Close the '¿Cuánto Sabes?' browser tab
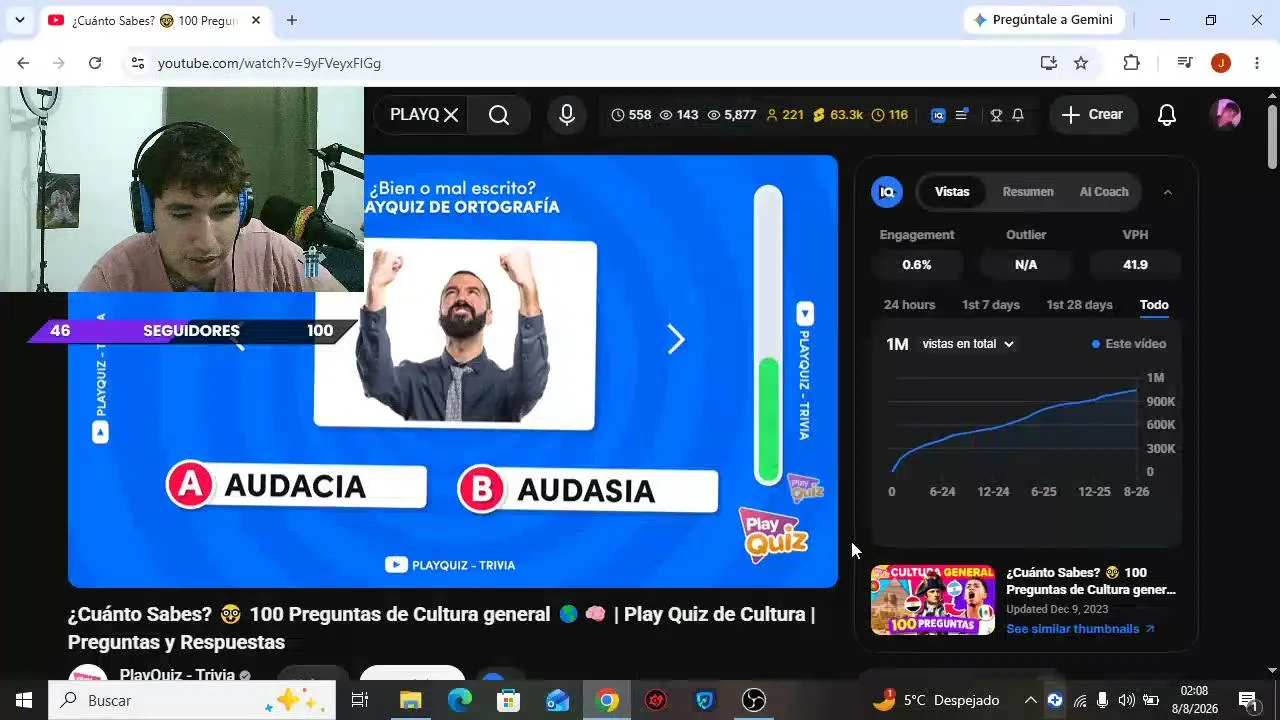The image size is (1280, 720). (256, 20)
